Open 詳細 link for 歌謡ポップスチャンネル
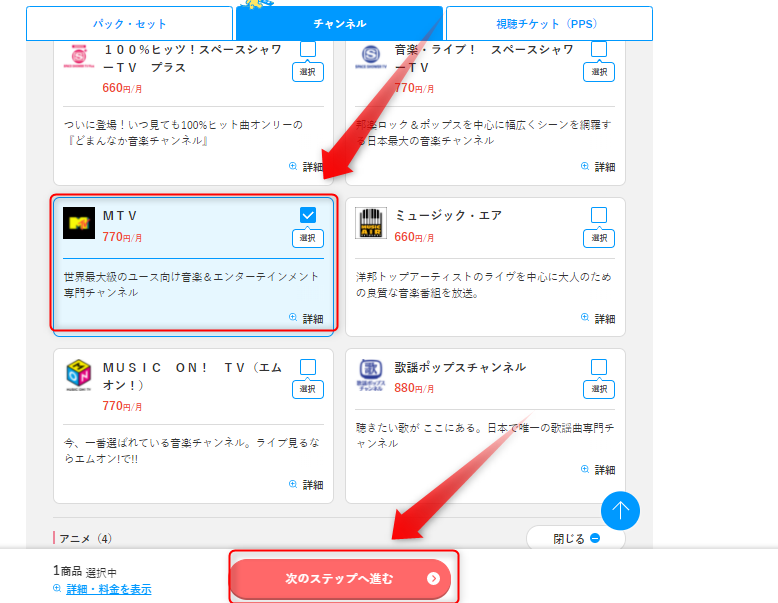 (x=598, y=469)
